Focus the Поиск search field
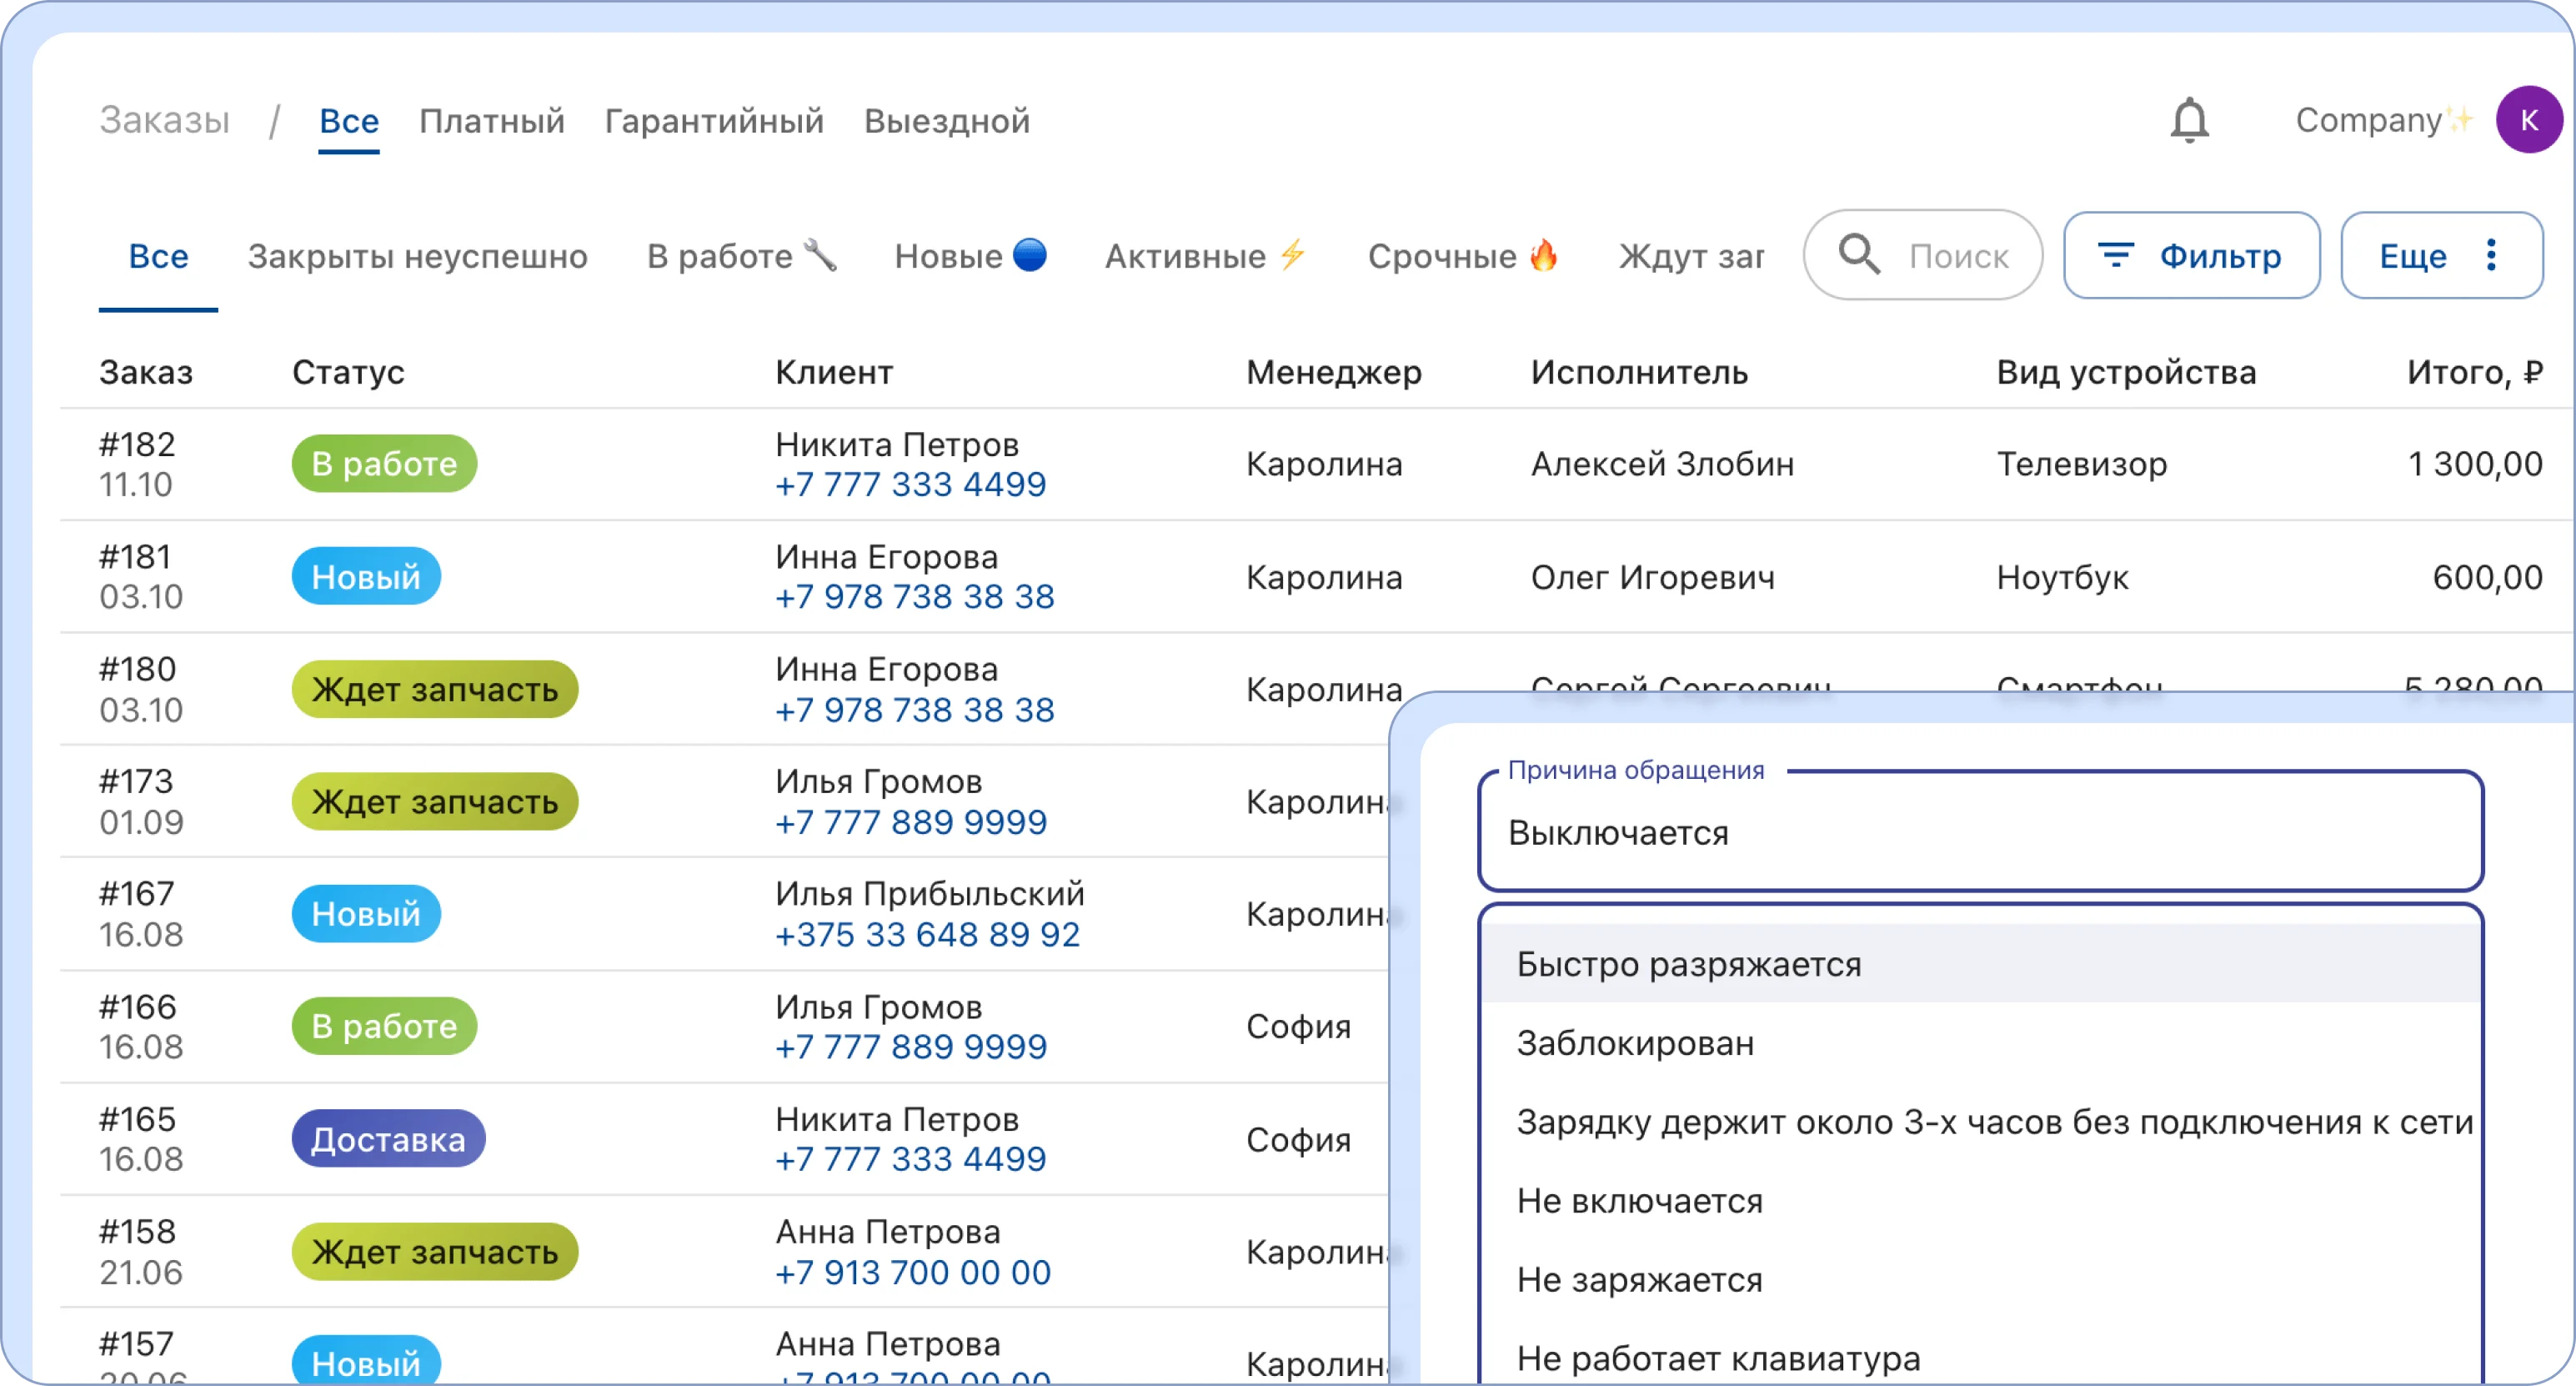This screenshot has height=1386, width=2576. pyautogui.click(x=1922, y=255)
